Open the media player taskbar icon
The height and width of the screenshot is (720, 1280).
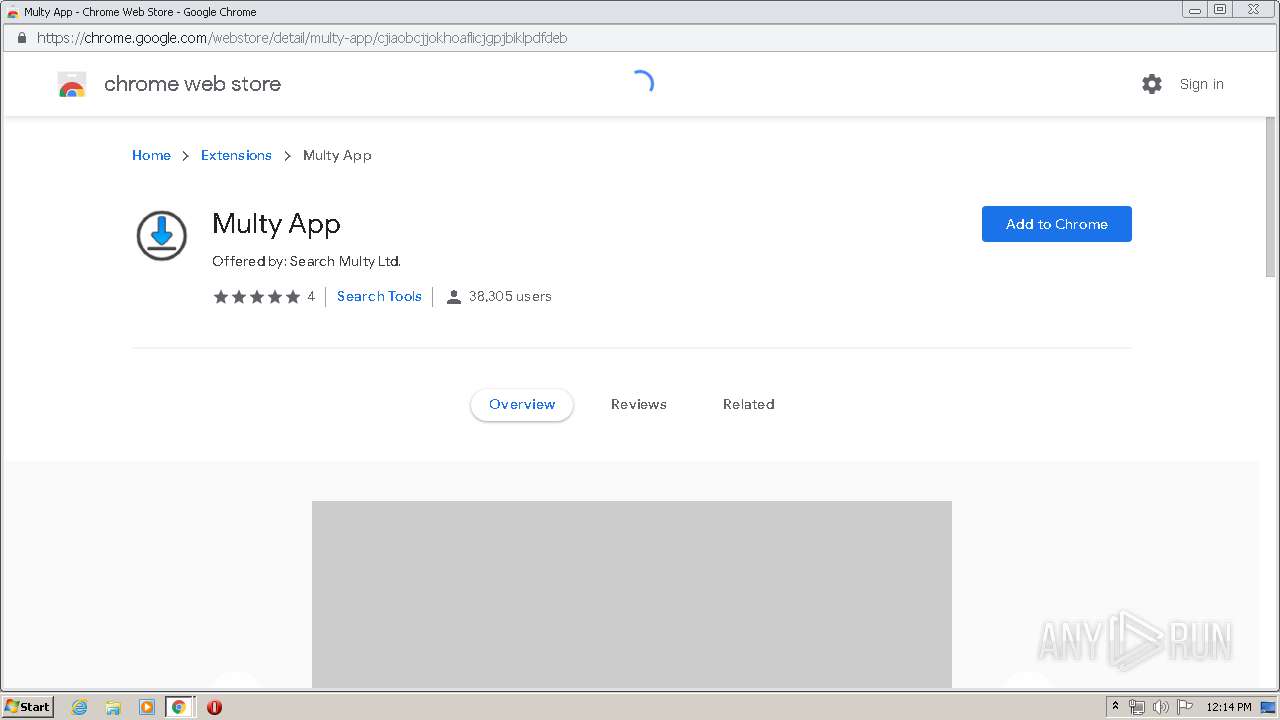coord(146,707)
